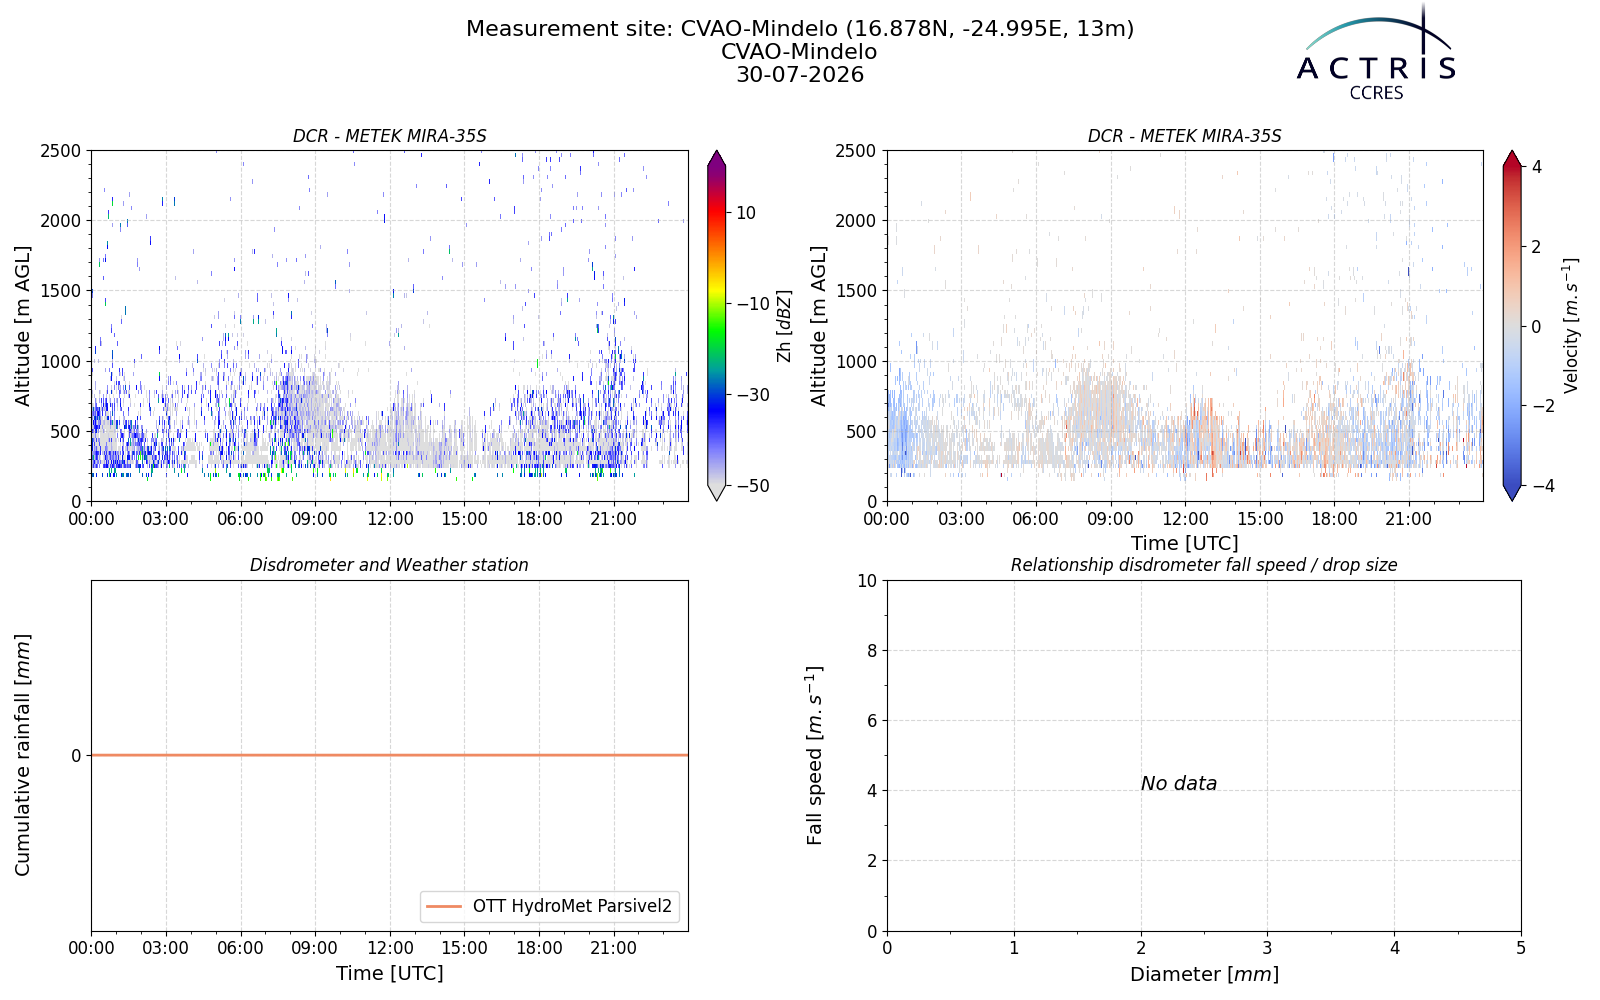Click the '−30' tick on the Zh colorbar

753,395
